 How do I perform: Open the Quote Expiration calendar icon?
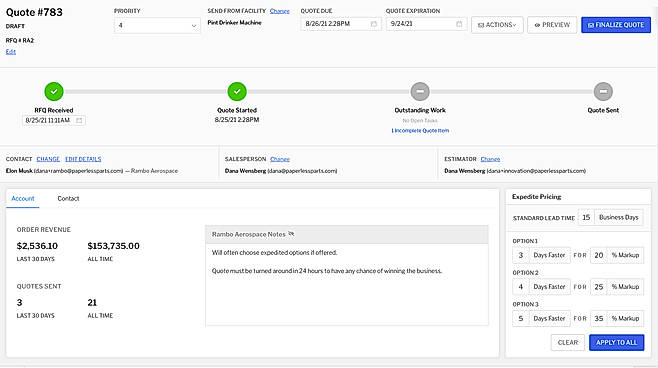459,24
